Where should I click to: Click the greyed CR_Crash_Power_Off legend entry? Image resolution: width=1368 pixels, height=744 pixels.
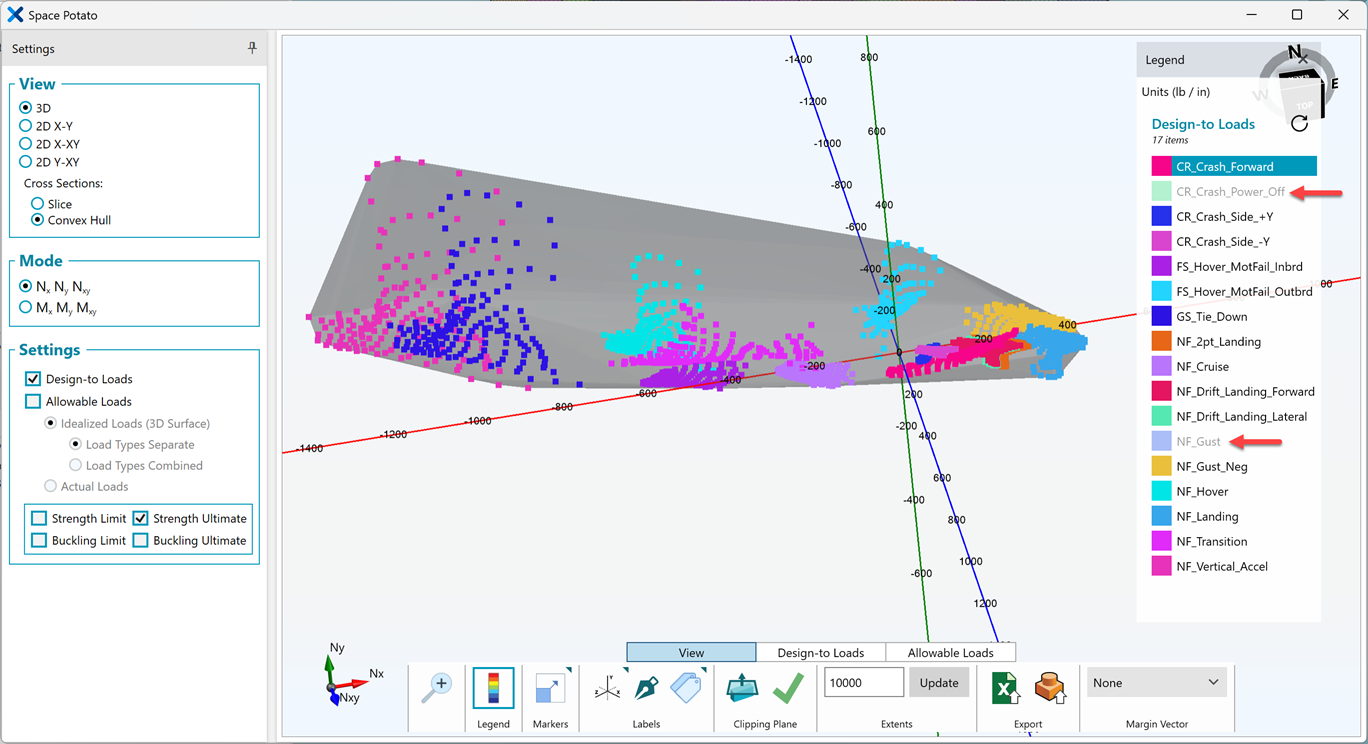pyautogui.click(x=1230, y=192)
